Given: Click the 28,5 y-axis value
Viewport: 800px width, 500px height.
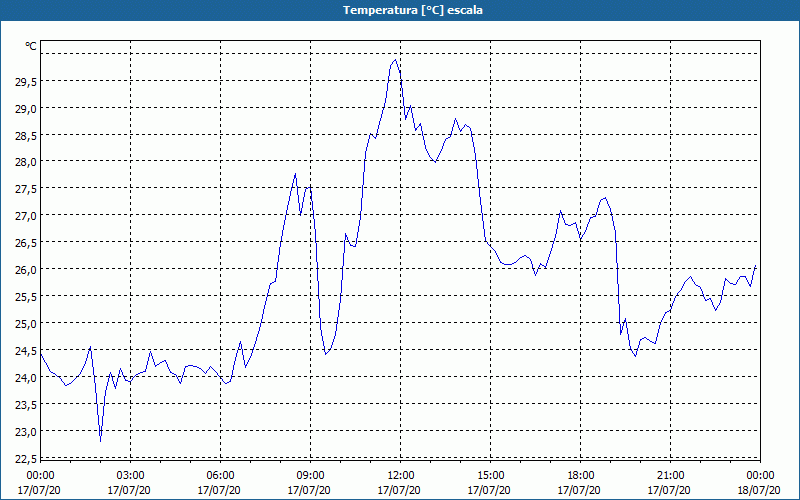Looking at the screenshot, I should 25,135.
